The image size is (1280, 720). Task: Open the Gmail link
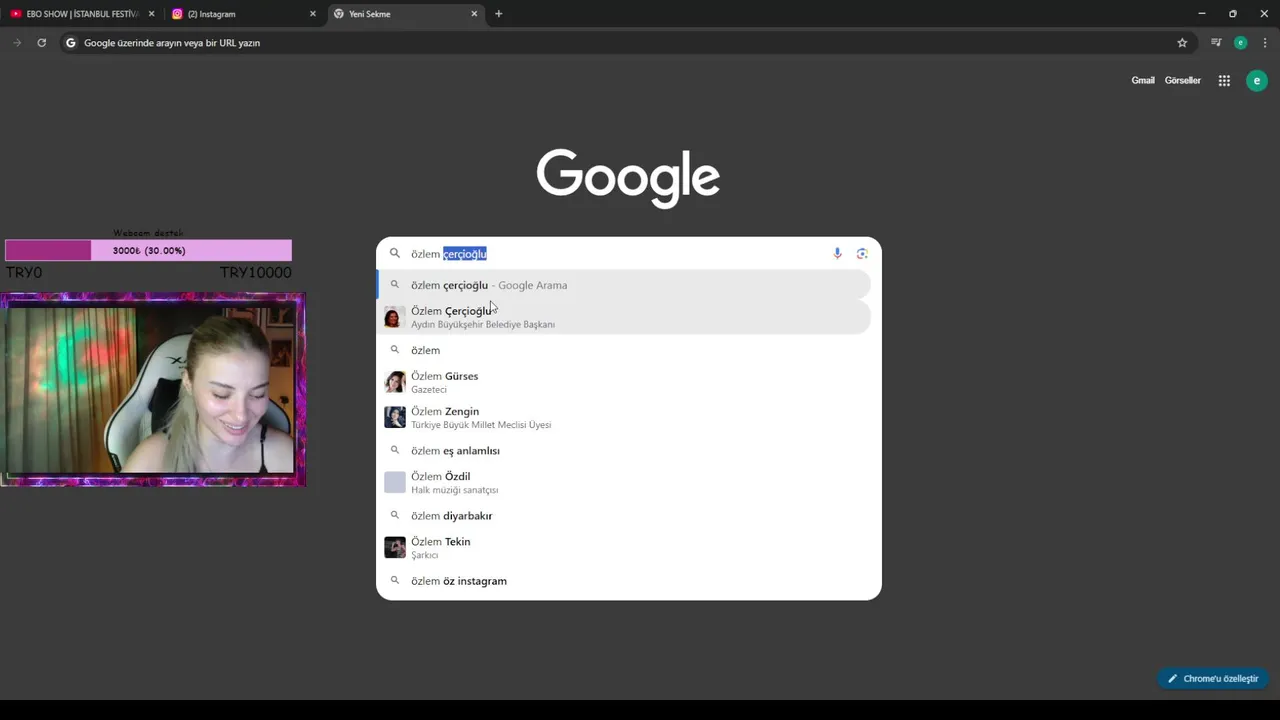(x=1143, y=81)
